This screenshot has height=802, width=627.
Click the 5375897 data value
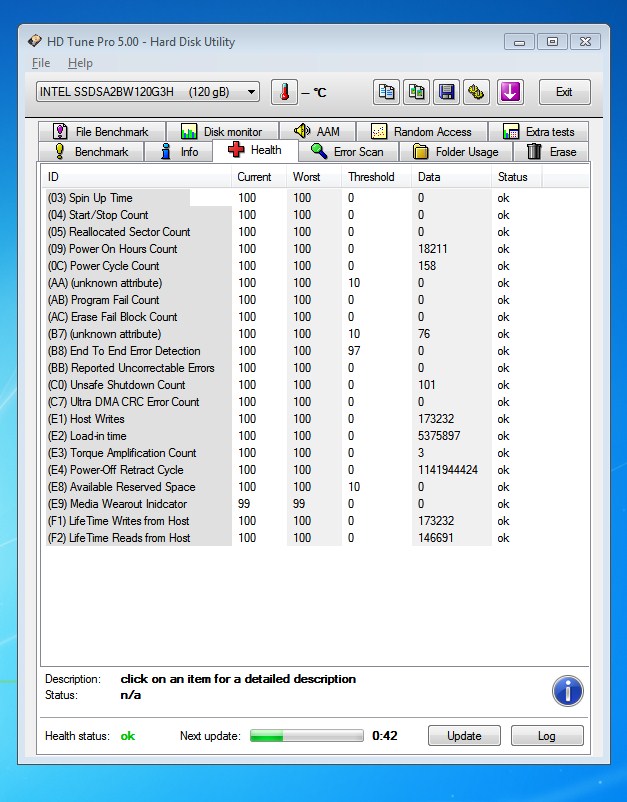pyautogui.click(x=439, y=436)
